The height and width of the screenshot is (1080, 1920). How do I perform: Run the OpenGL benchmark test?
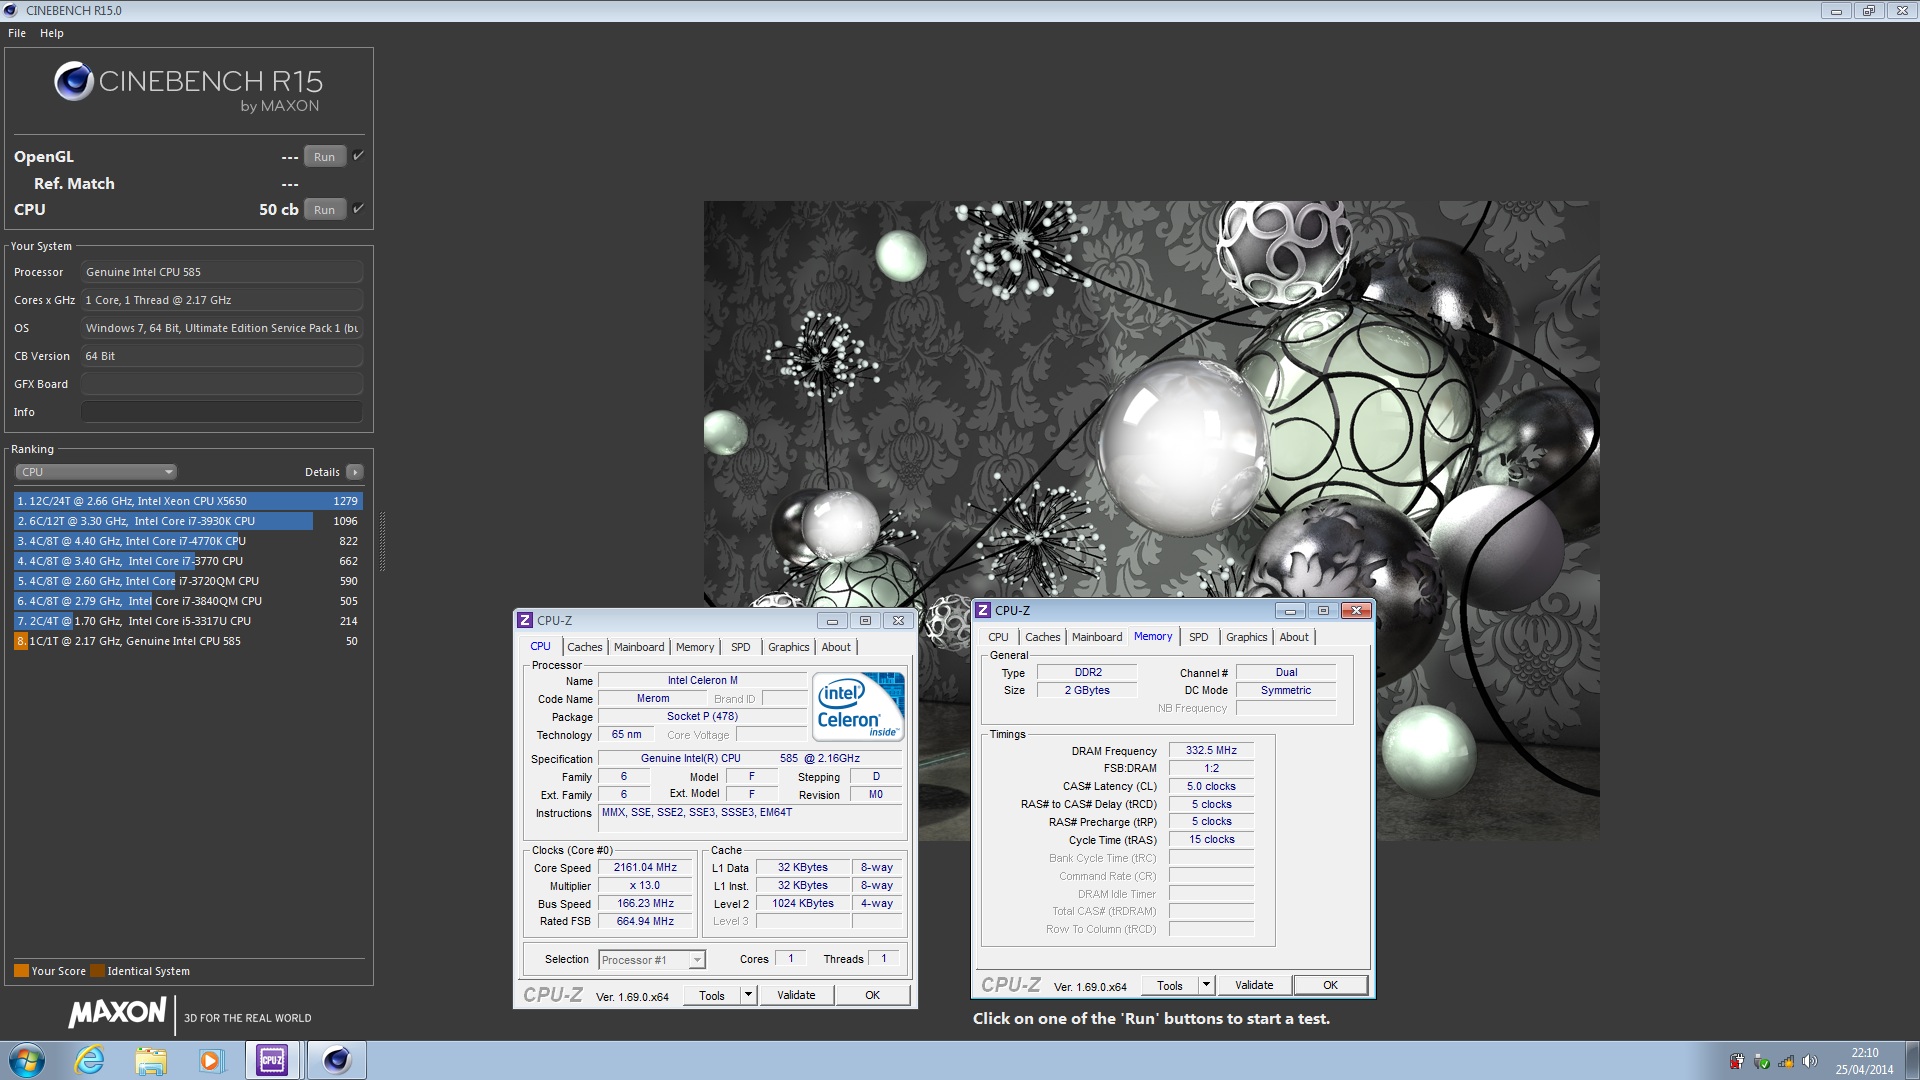tap(324, 157)
